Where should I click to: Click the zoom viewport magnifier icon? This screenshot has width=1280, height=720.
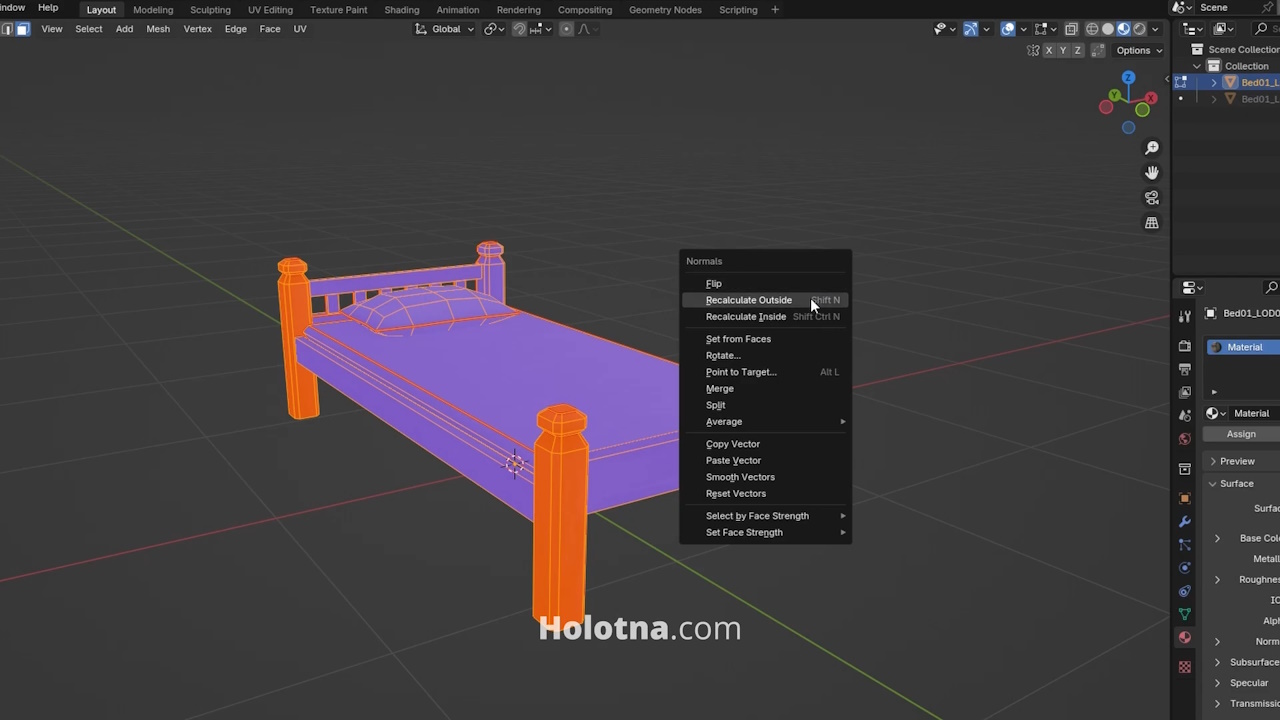coord(1152,148)
